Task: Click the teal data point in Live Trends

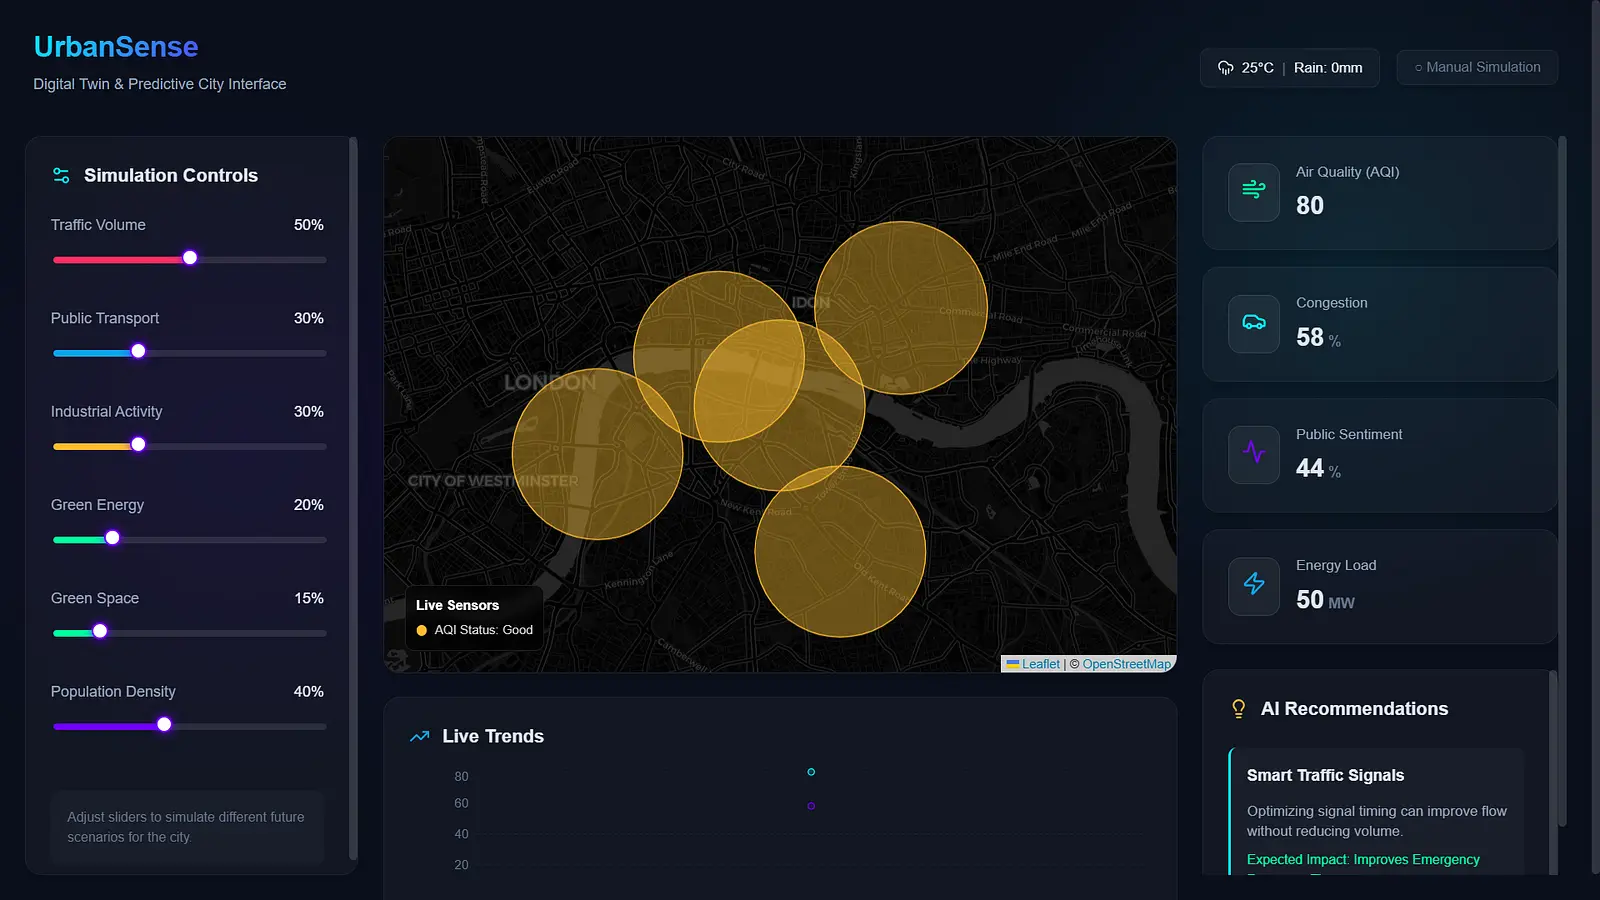Action: coord(811,772)
